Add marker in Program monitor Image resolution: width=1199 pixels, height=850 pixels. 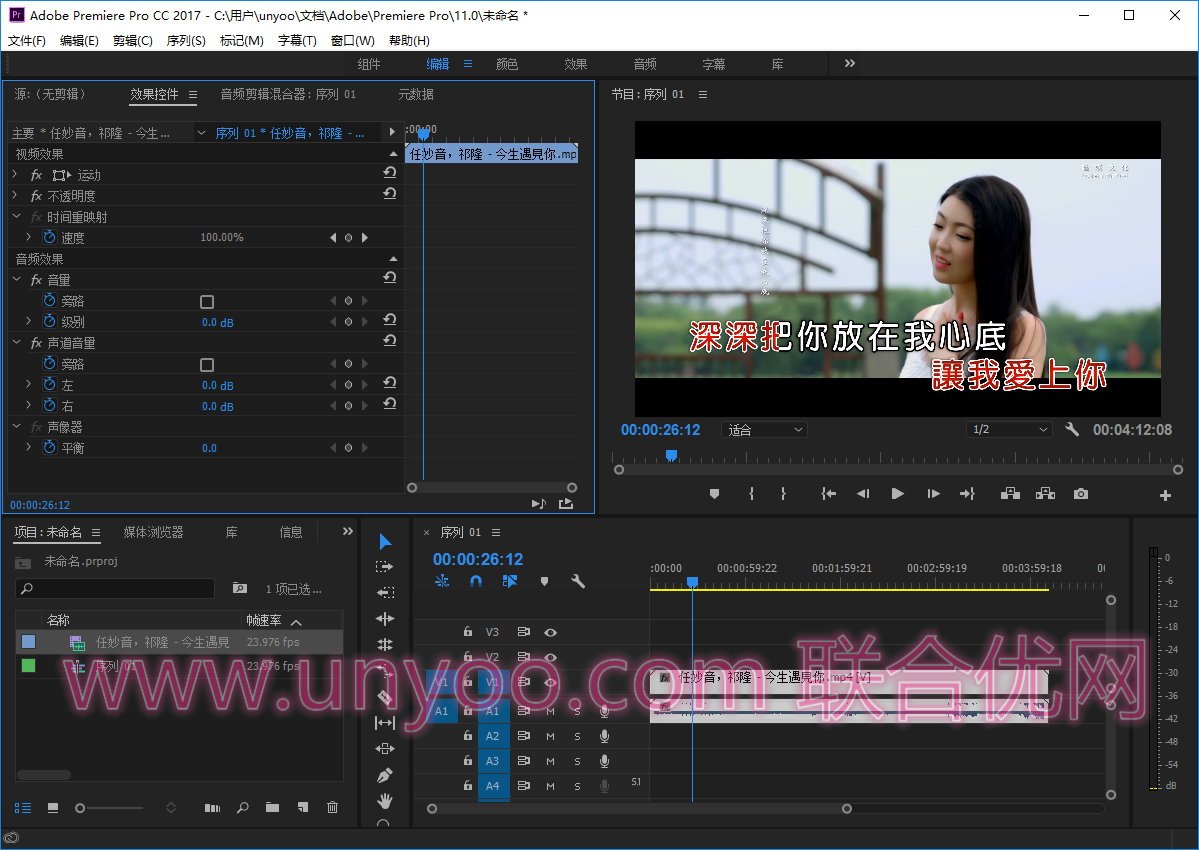(x=714, y=494)
